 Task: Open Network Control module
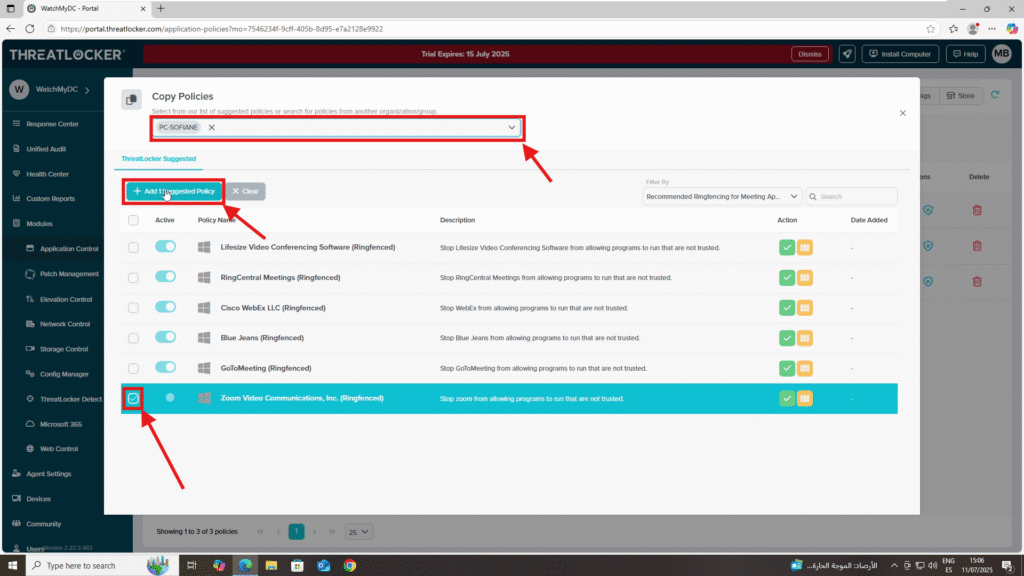tap(65, 324)
